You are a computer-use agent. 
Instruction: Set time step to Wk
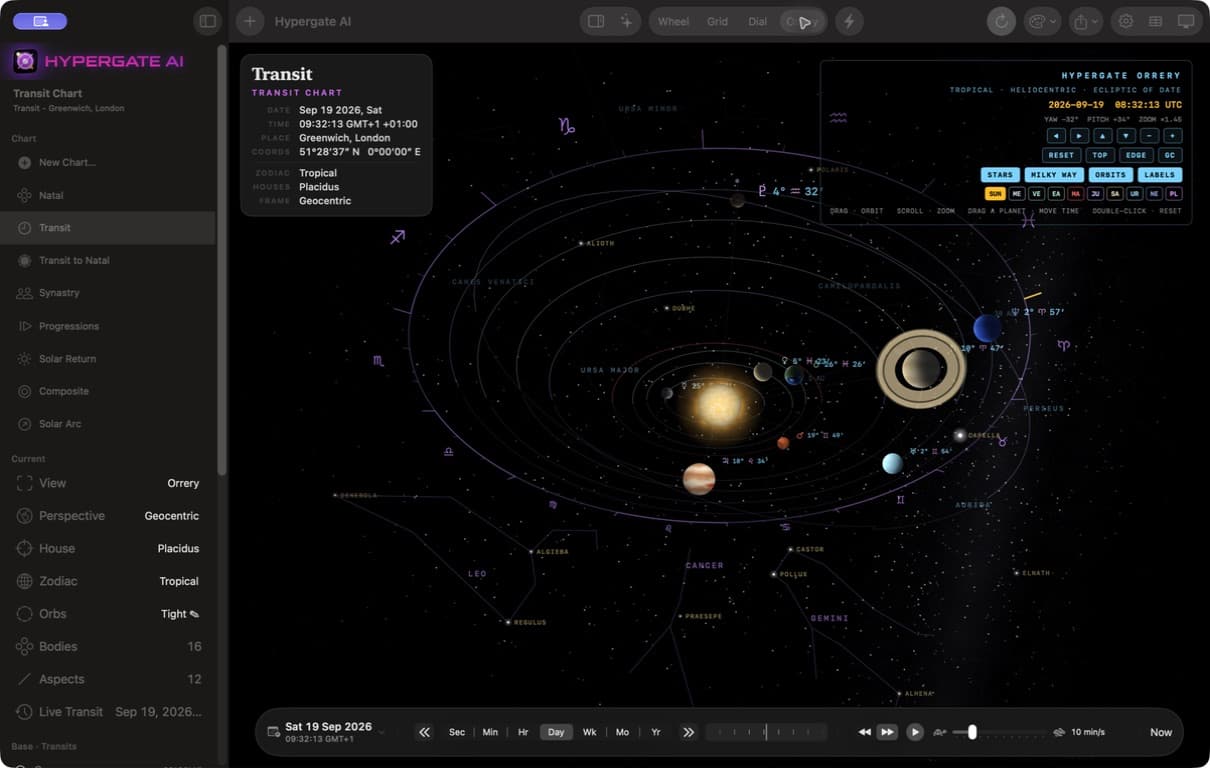click(x=589, y=732)
